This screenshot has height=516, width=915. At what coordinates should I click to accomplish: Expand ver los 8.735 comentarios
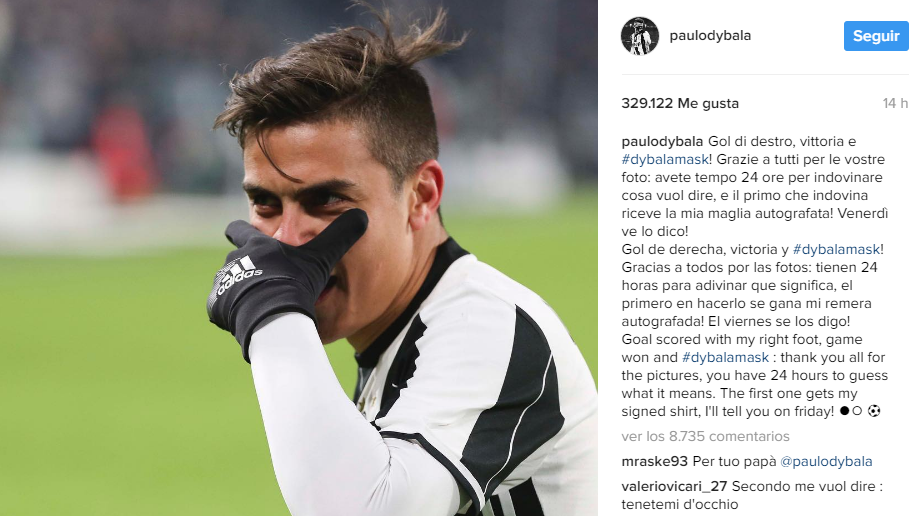click(x=705, y=436)
